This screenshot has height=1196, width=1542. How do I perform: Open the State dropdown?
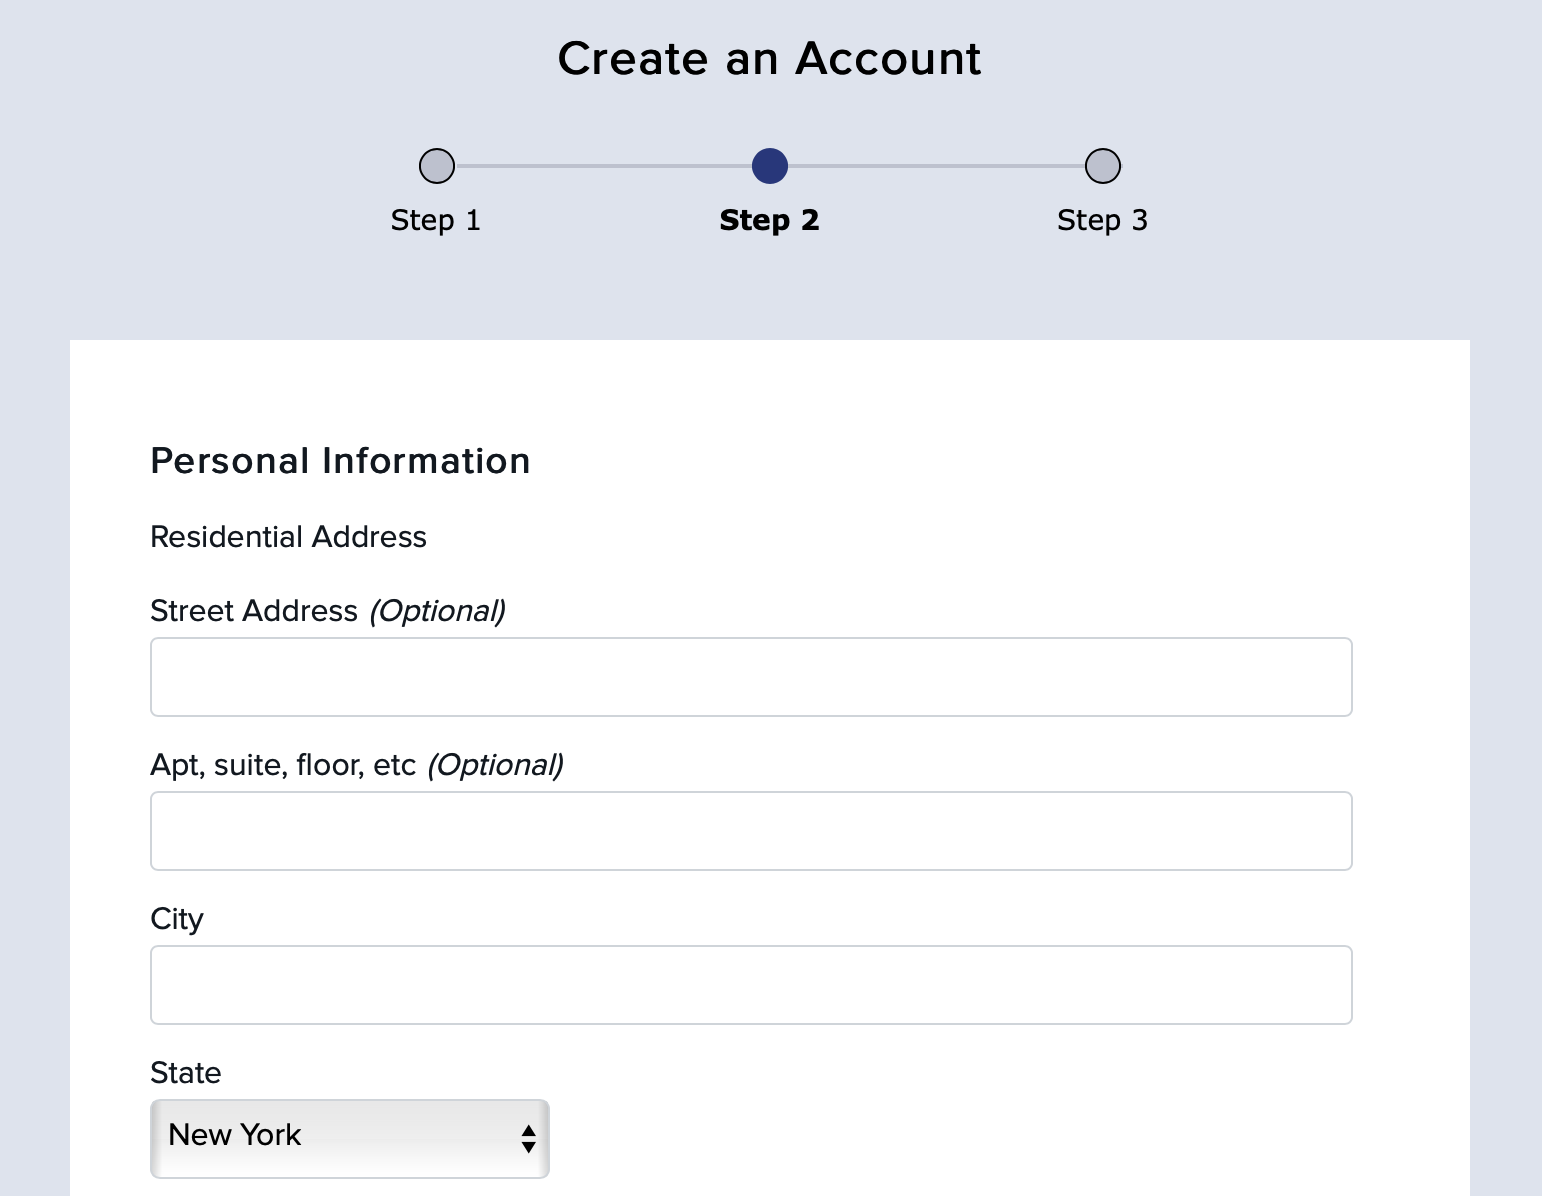point(349,1138)
